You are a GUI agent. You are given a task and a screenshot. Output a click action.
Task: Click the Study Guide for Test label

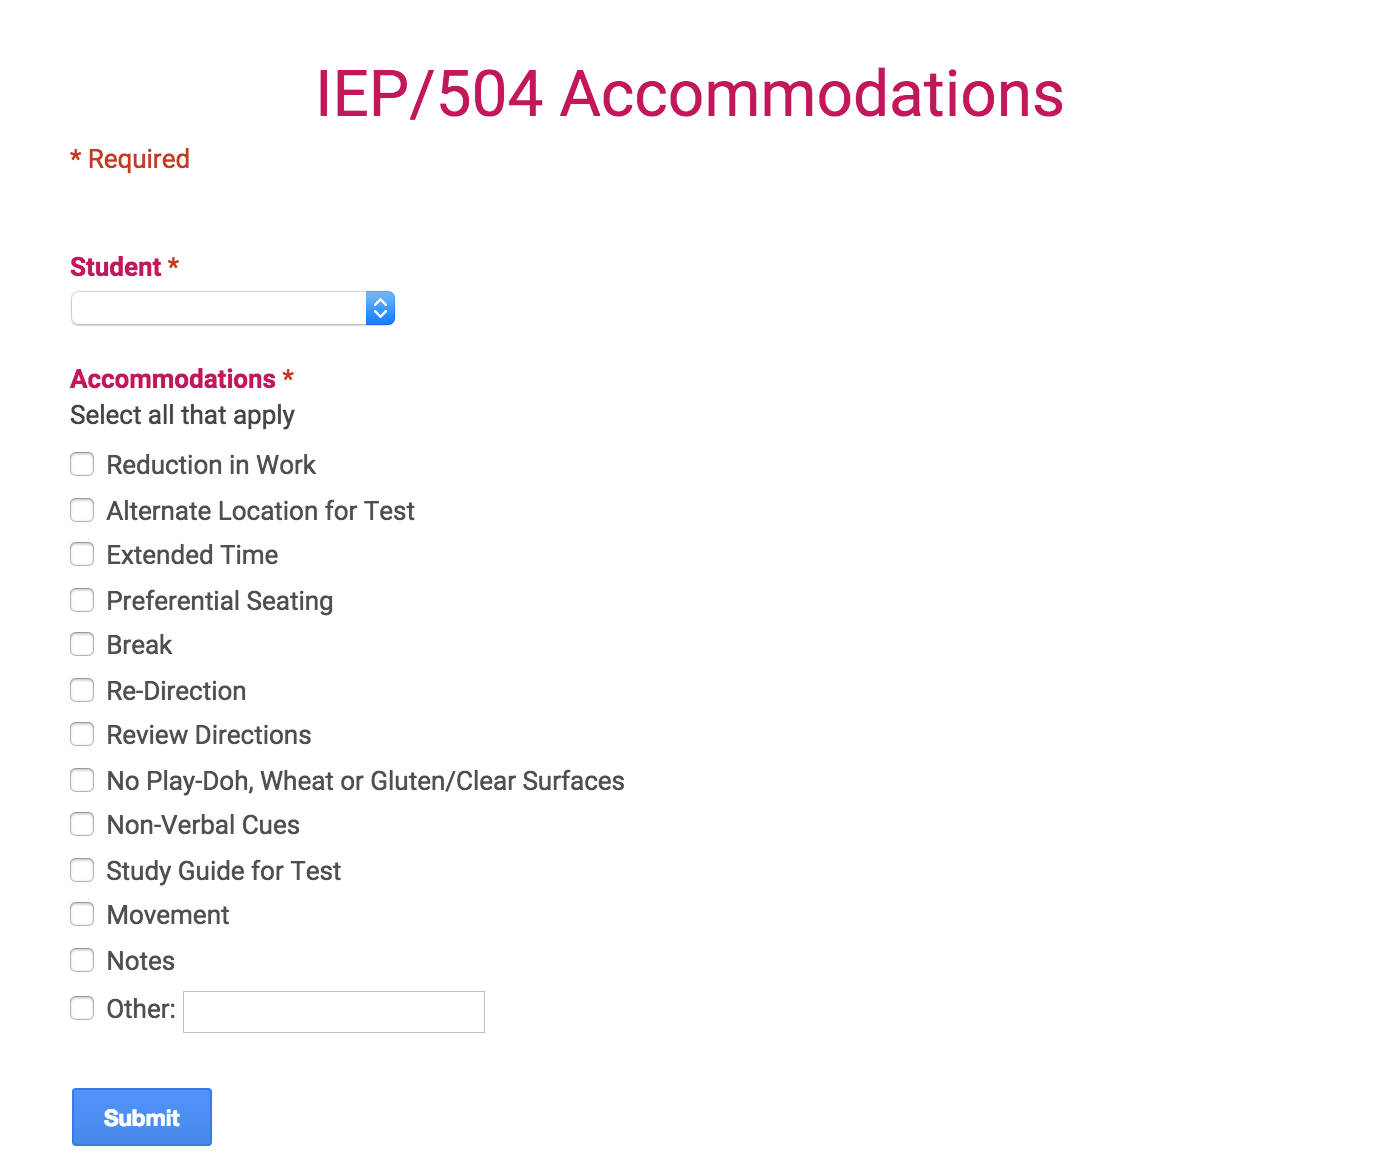pyautogui.click(x=223, y=871)
